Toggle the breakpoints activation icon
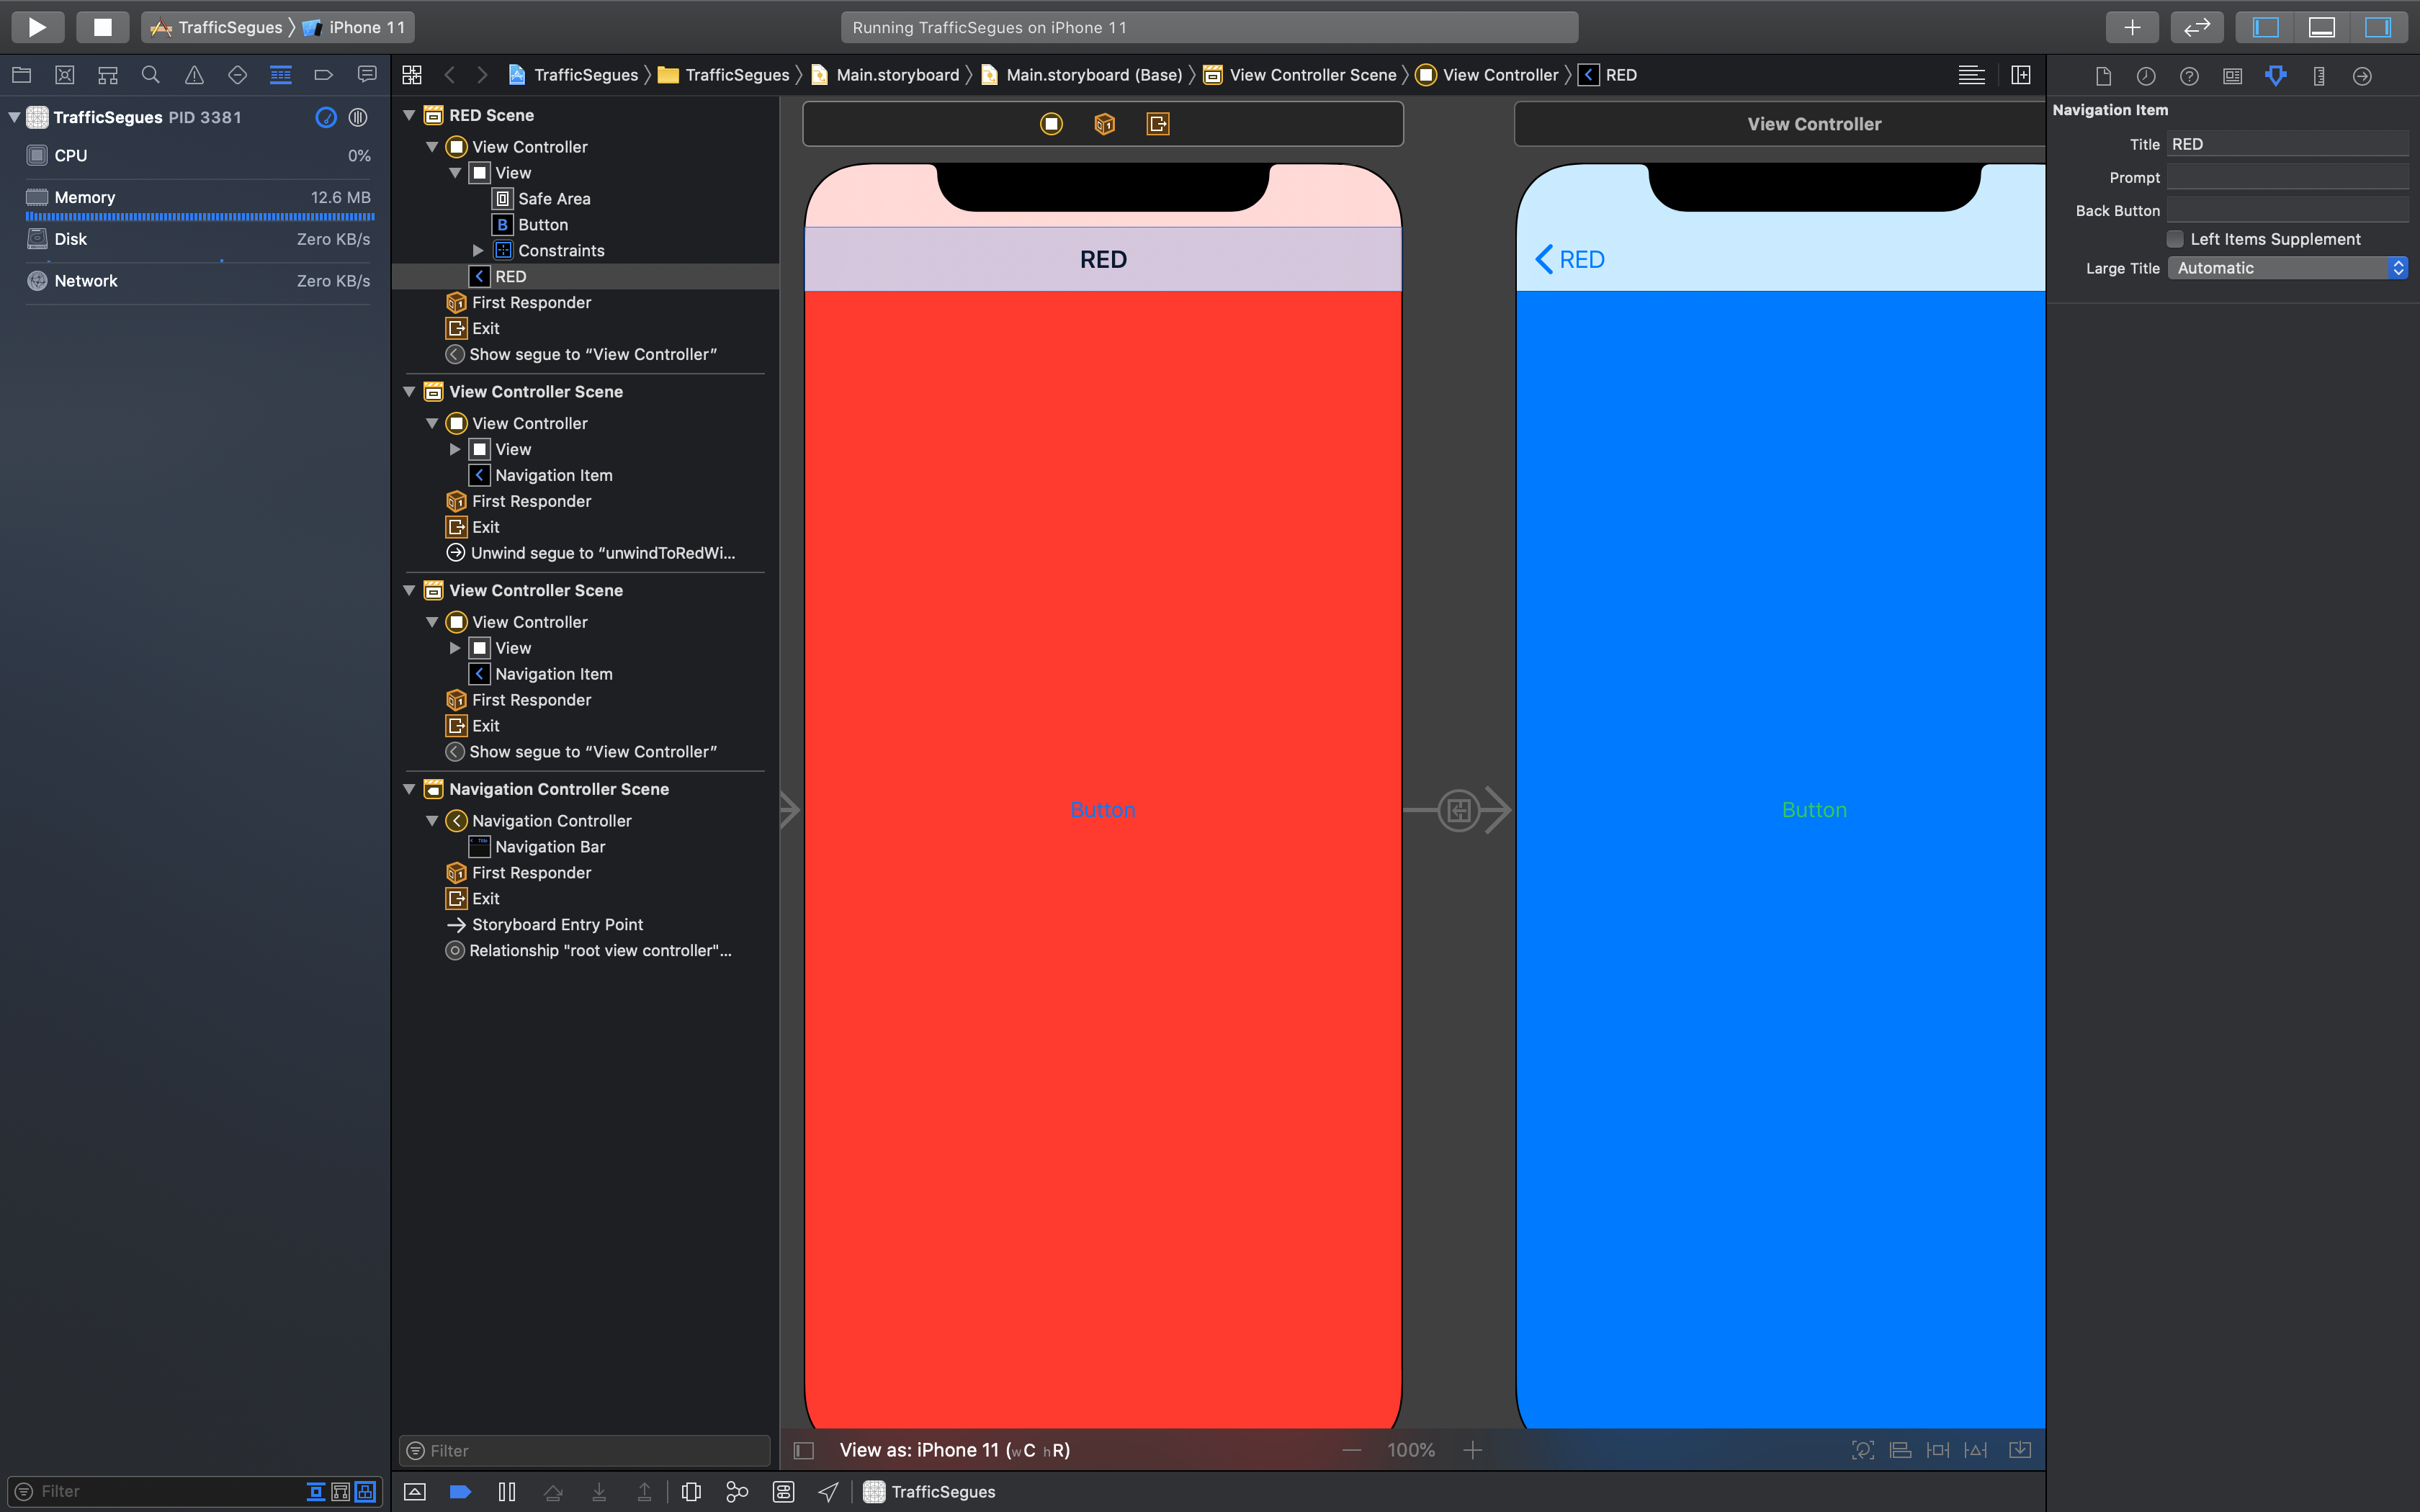Viewport: 2420px width, 1512px height. pyautogui.click(x=460, y=1491)
